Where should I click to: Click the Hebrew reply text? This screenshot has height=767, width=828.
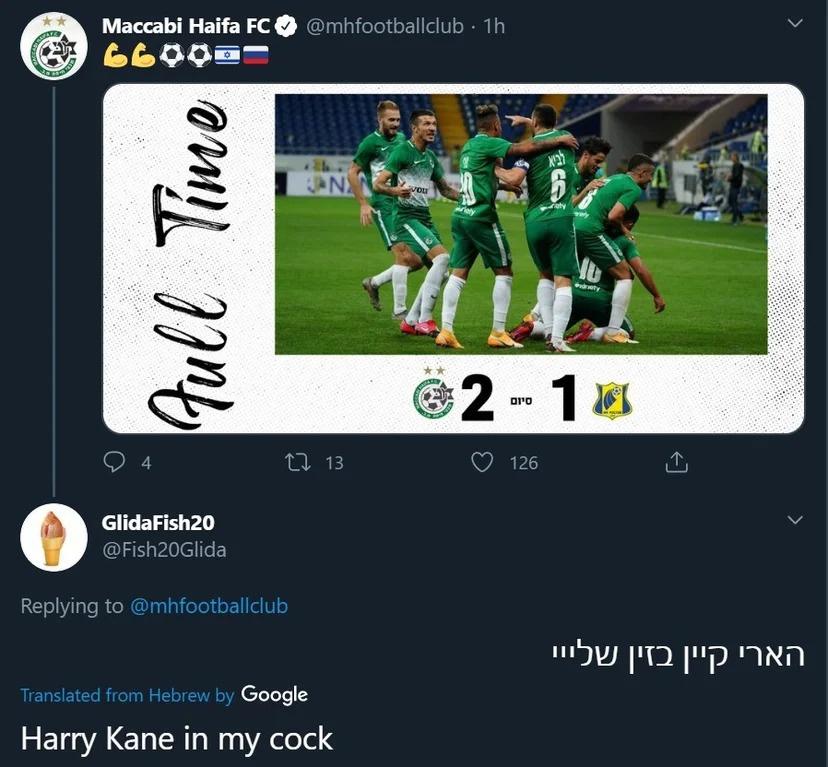679,656
